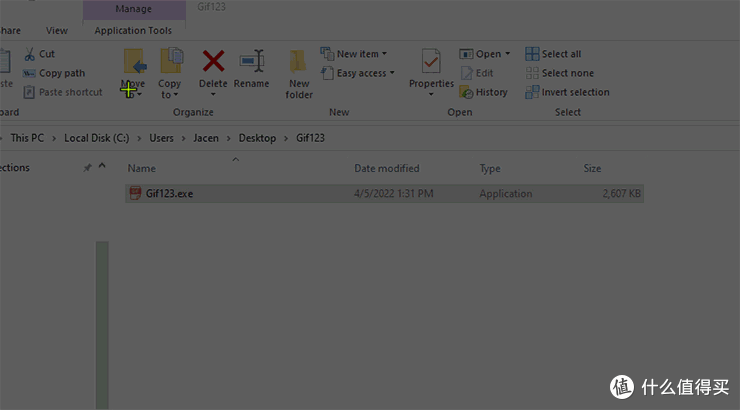Click the 2,607 KB size cell
The image size is (740, 410).
pyautogui.click(x=622, y=193)
